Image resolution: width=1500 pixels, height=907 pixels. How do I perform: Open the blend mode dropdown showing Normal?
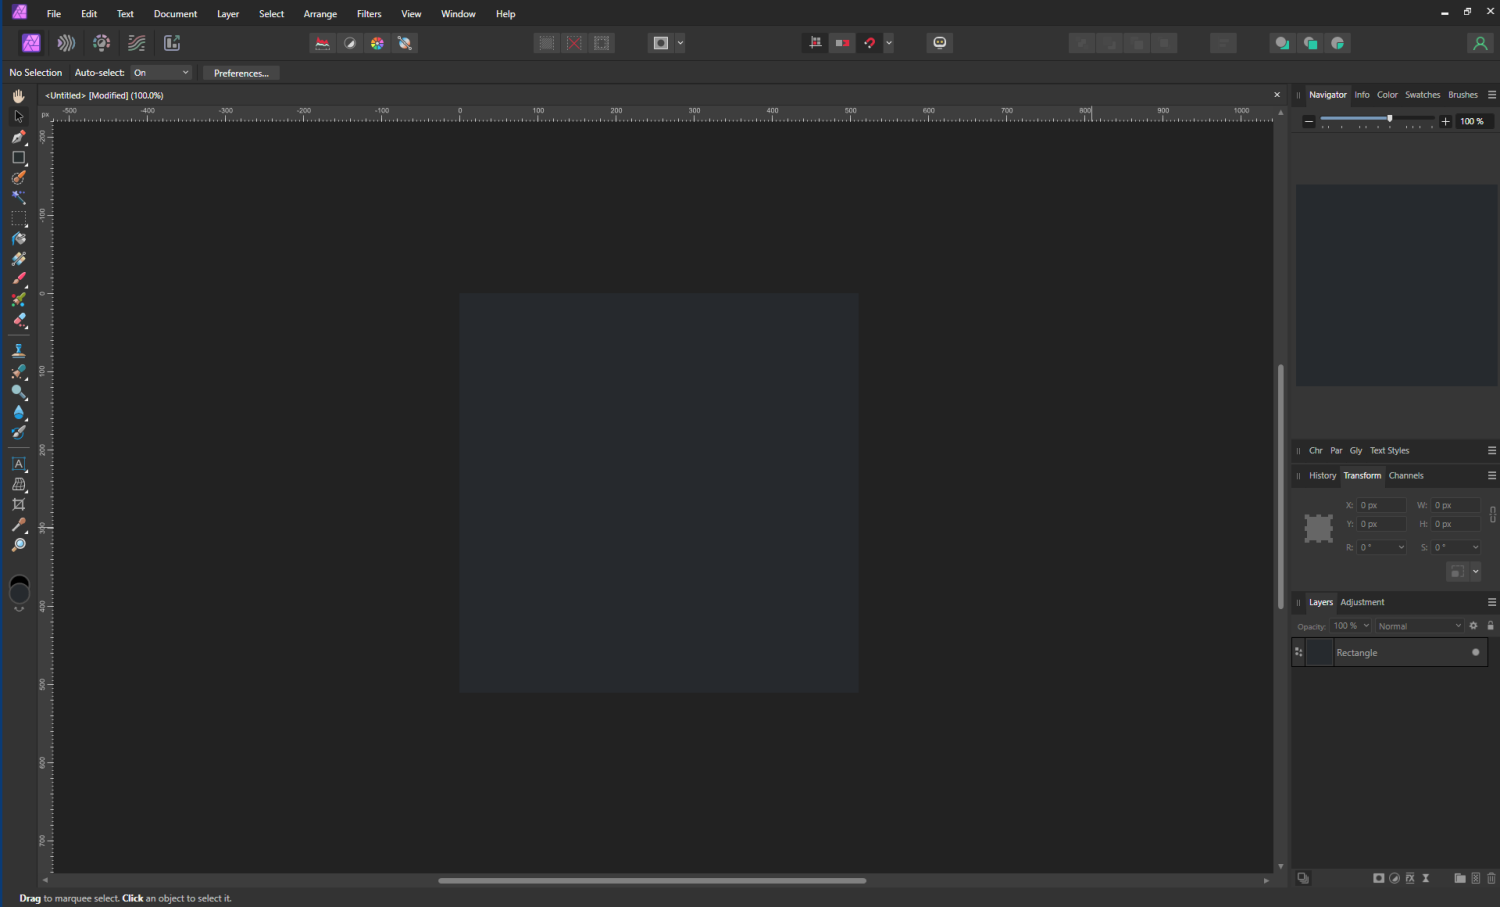[1418, 625]
